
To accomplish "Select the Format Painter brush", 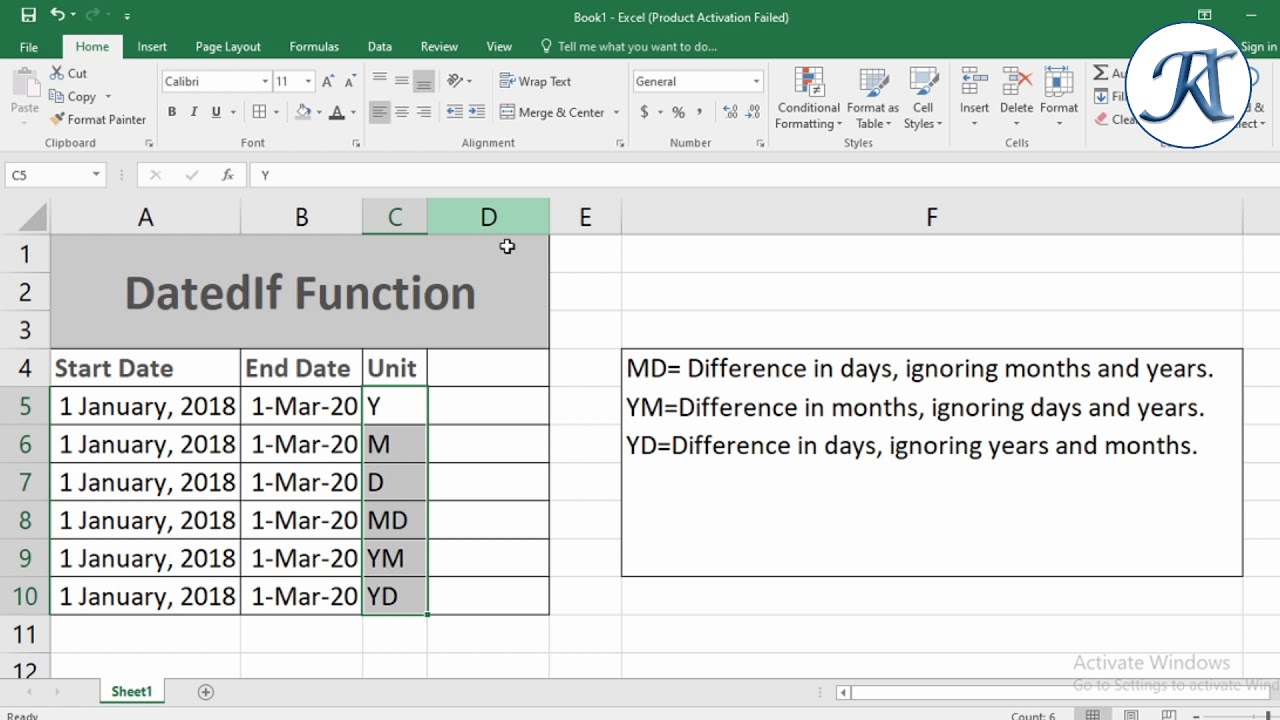I will tap(57, 119).
